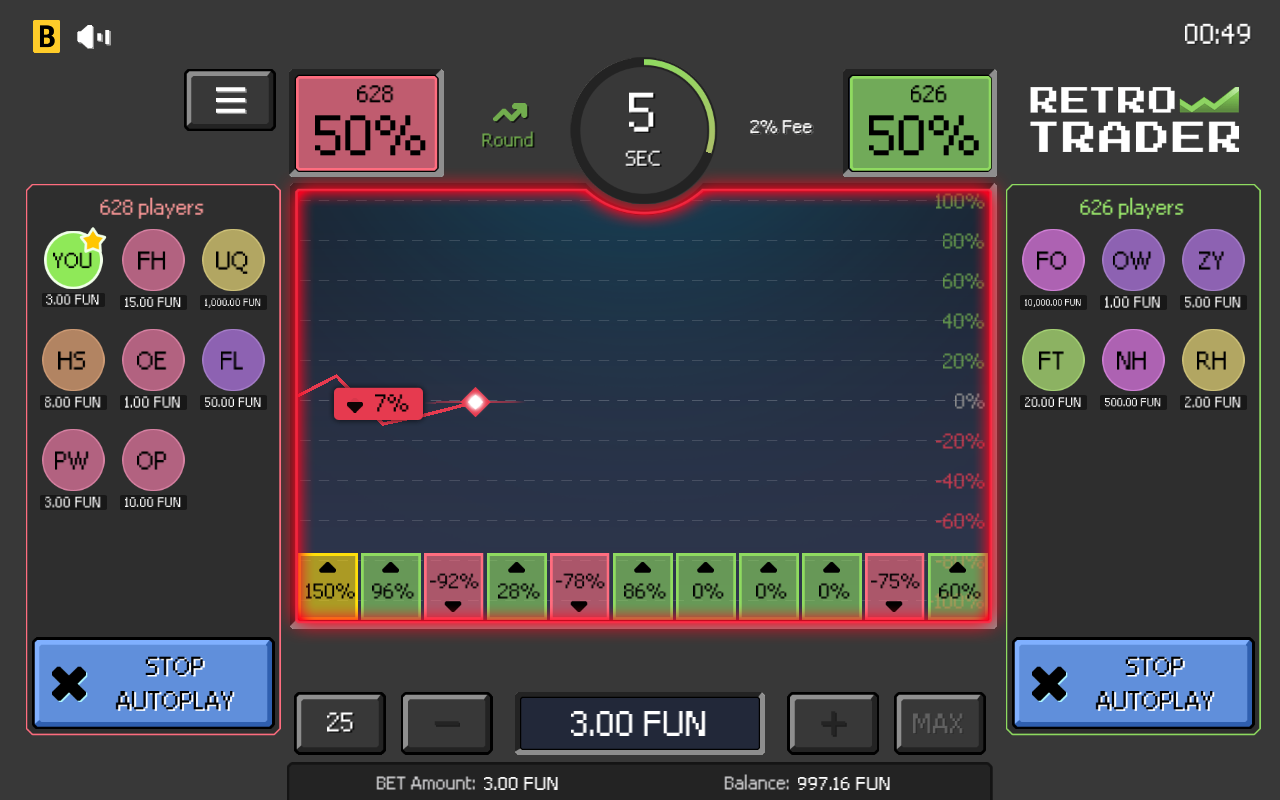Screen dimensions: 1280x800
Task: Open the hamburger menu
Action: tap(230, 100)
